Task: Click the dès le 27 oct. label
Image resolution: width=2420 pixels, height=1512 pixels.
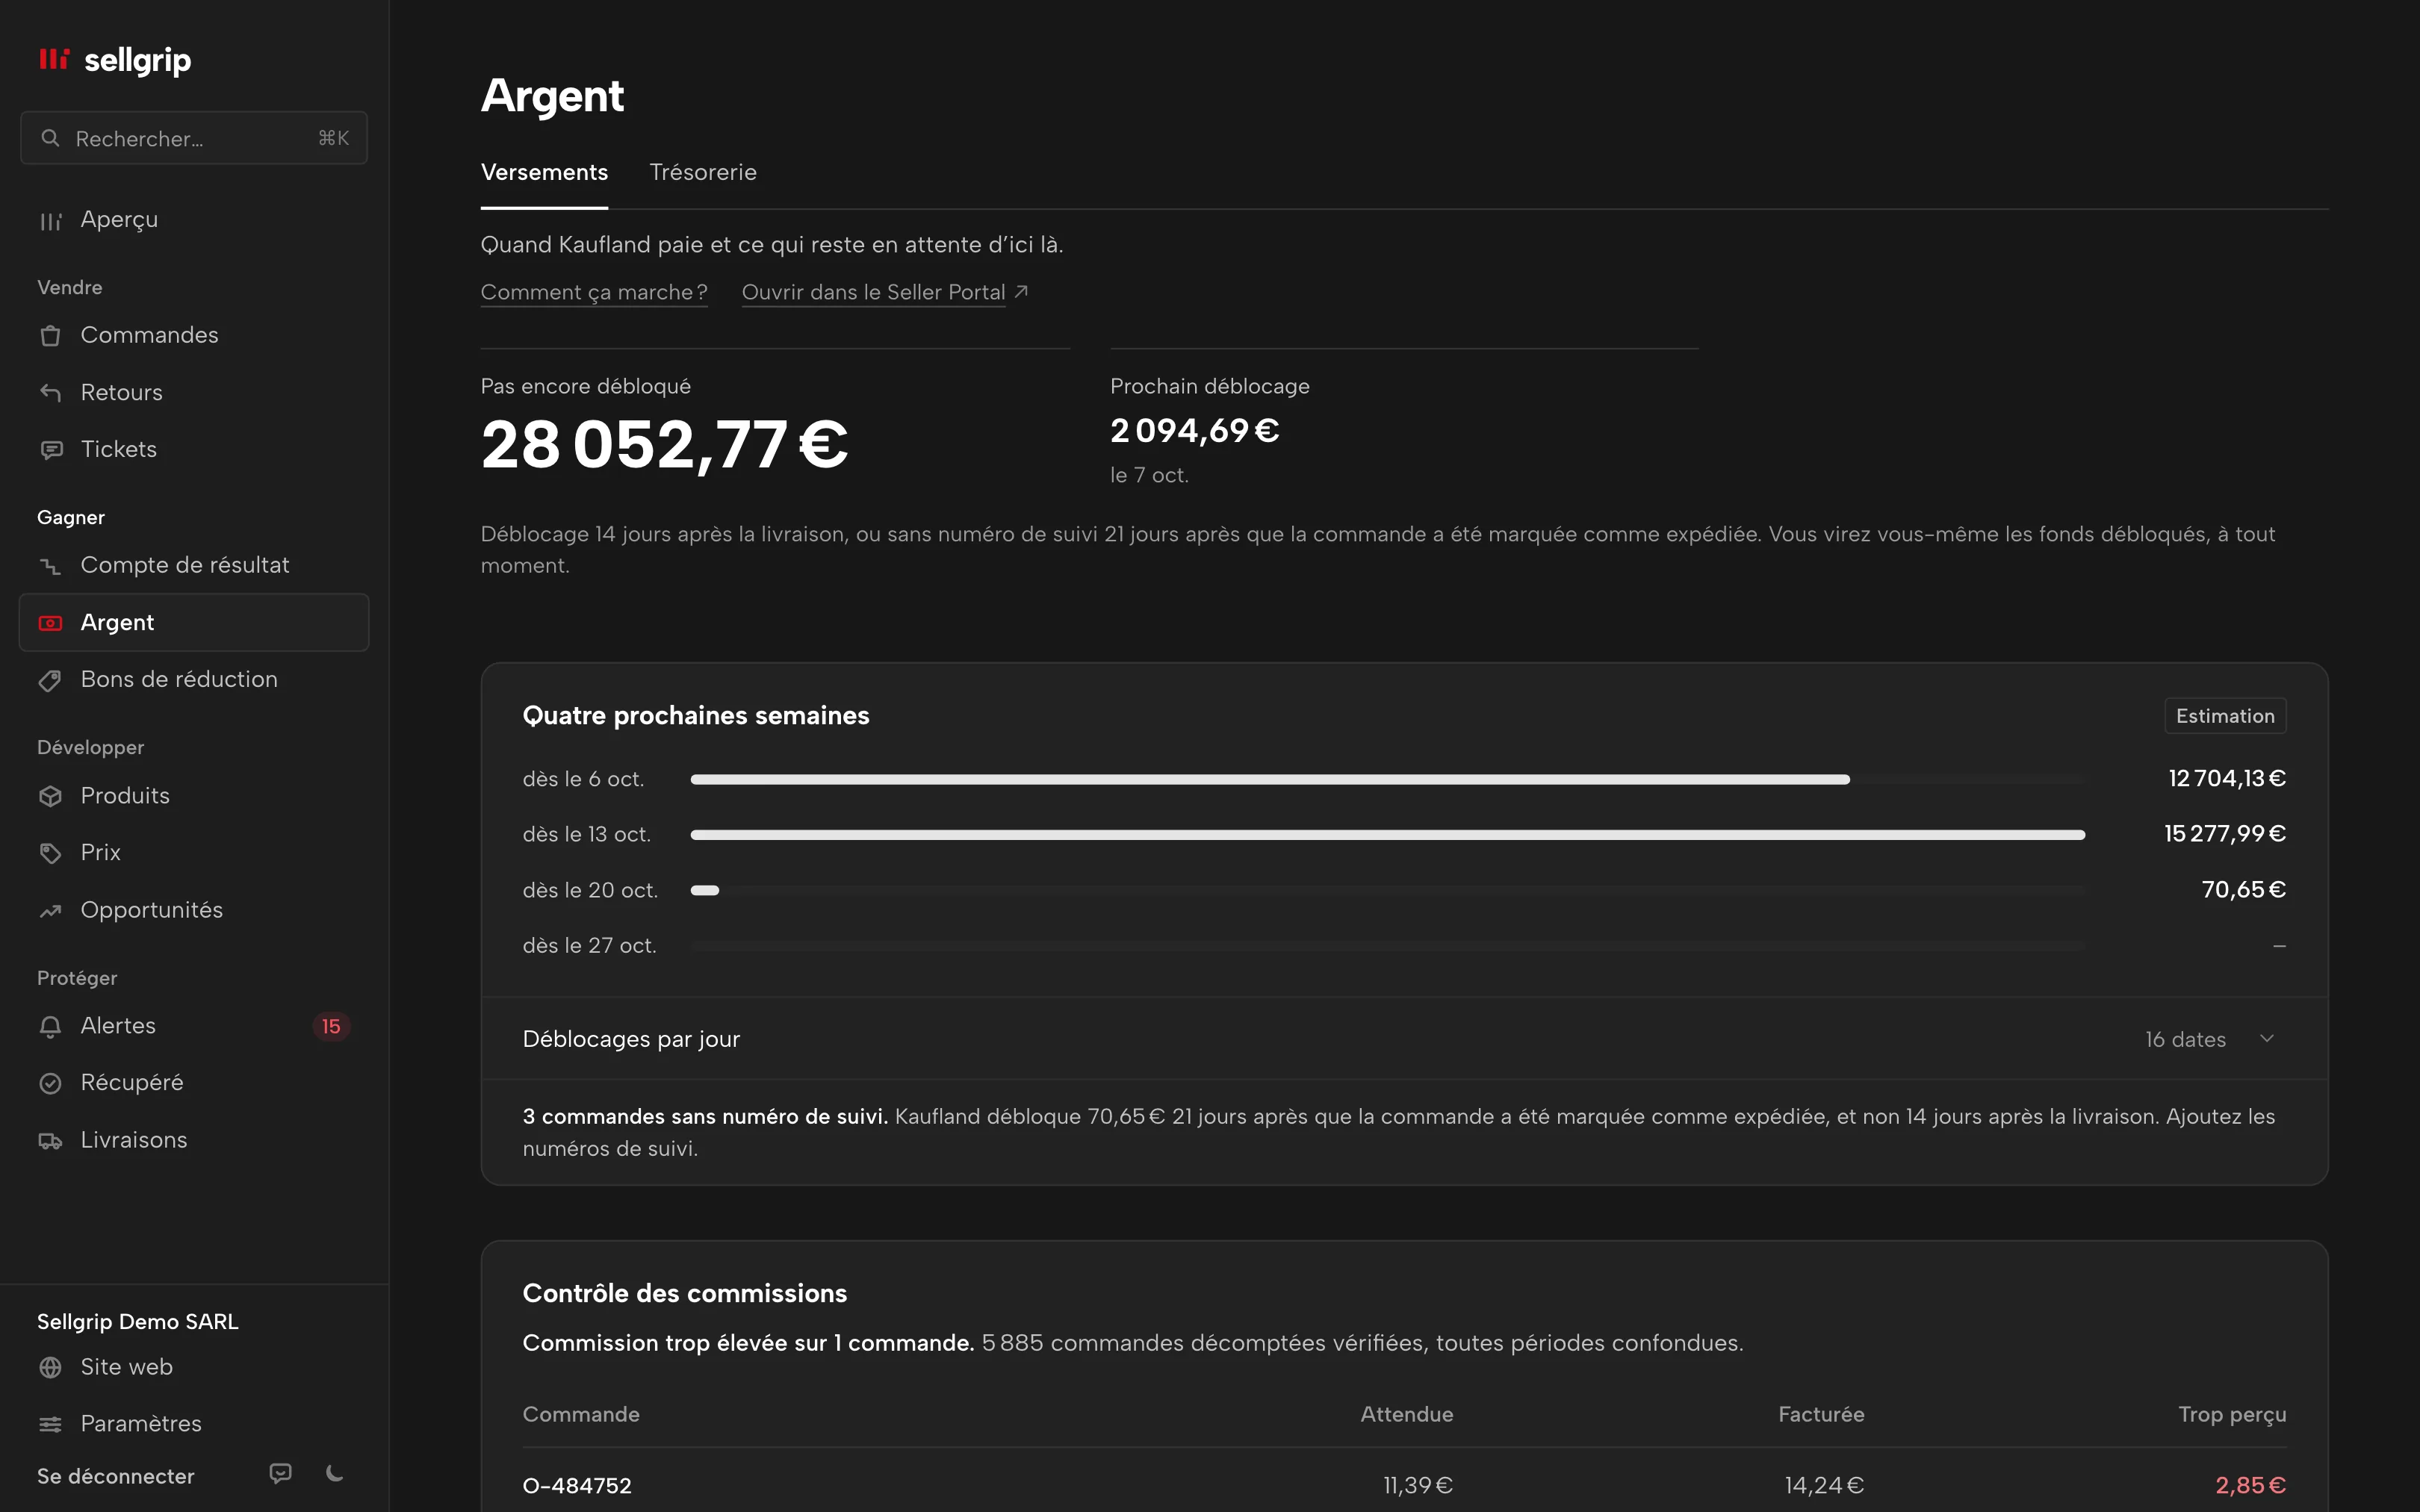Action: (x=589, y=945)
